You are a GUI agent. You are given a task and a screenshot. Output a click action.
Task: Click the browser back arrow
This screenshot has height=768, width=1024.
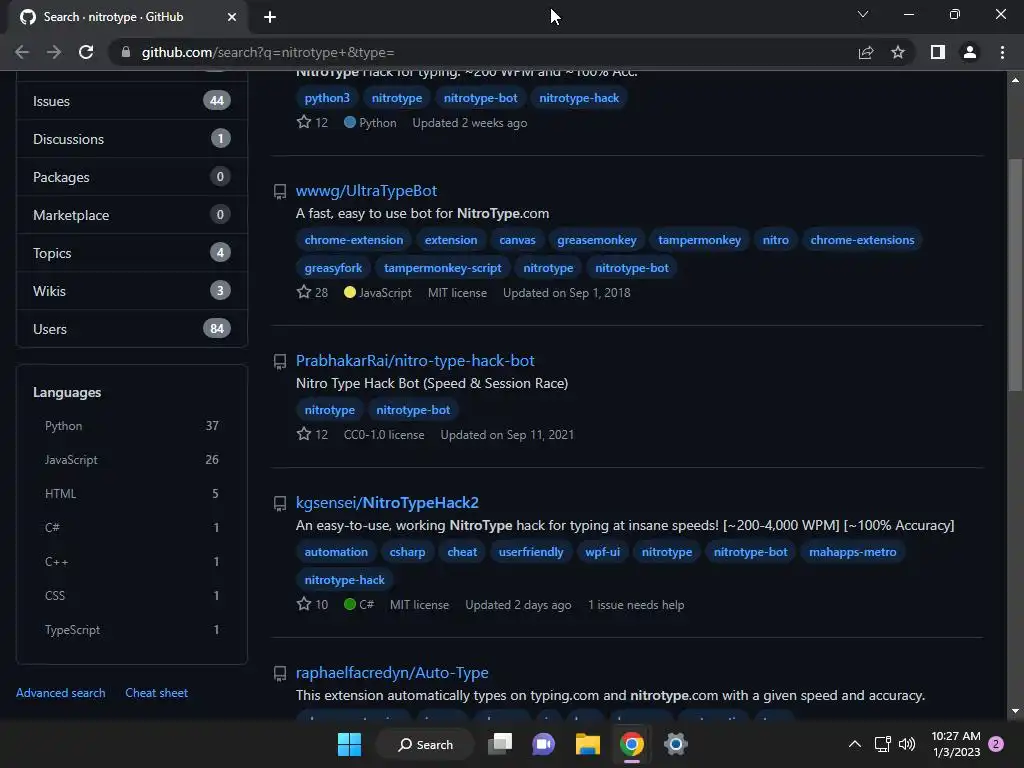click(x=22, y=52)
